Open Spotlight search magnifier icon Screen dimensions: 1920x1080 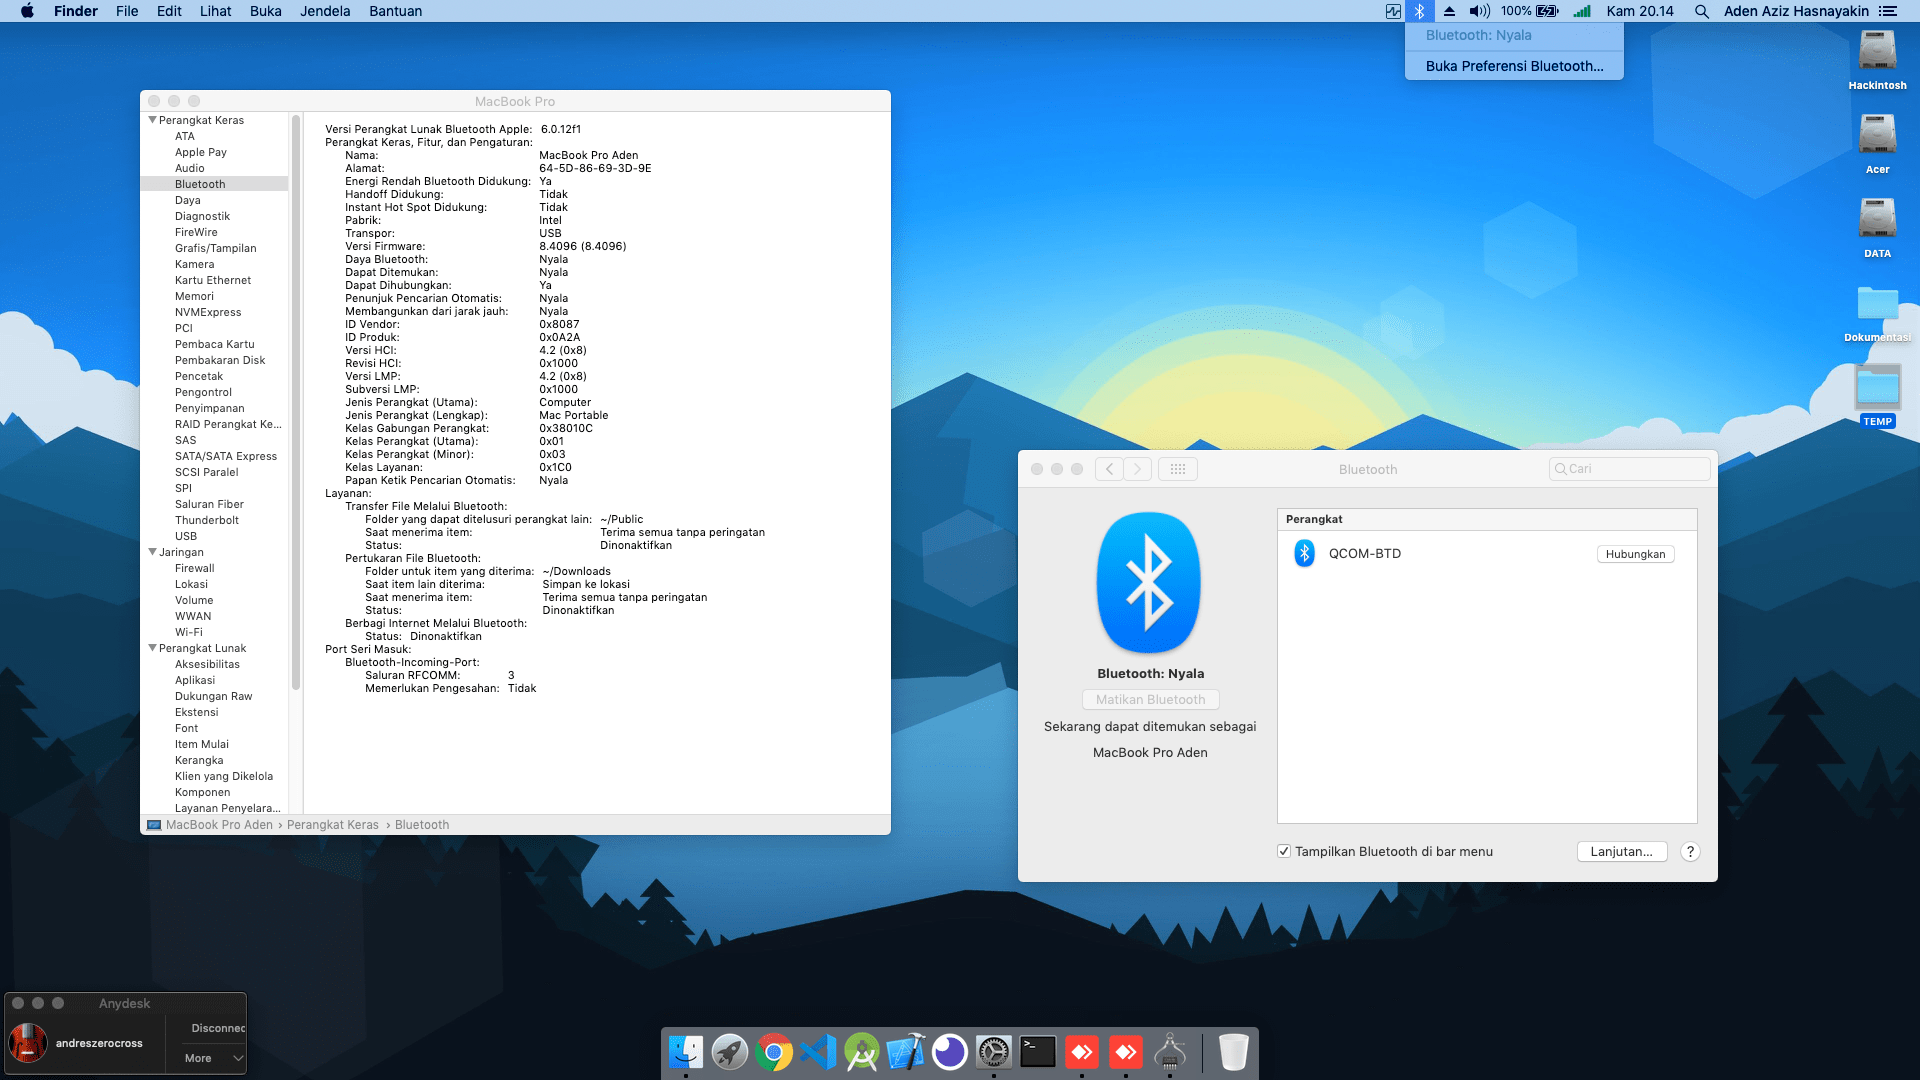(1701, 11)
